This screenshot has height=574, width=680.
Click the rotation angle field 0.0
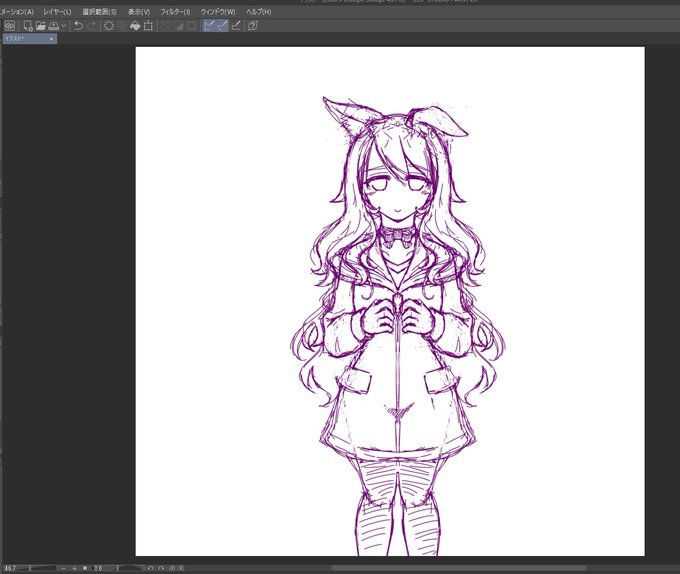point(100,568)
